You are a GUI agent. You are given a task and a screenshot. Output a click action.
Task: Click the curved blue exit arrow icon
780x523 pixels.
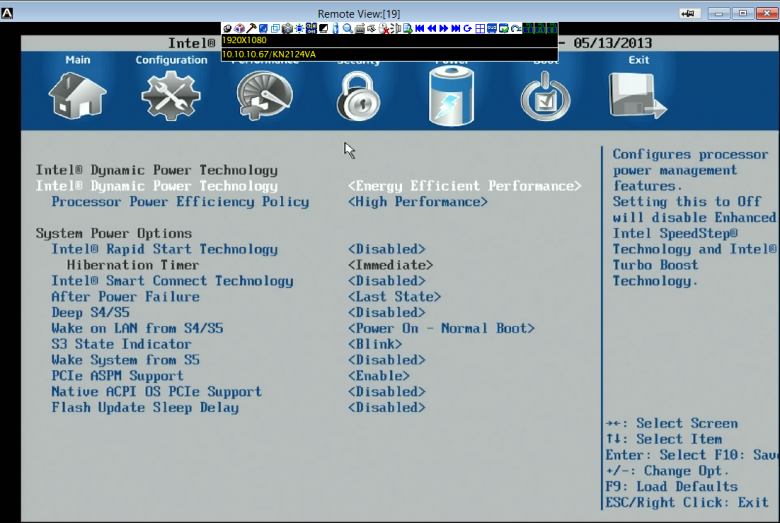(x=516, y=28)
